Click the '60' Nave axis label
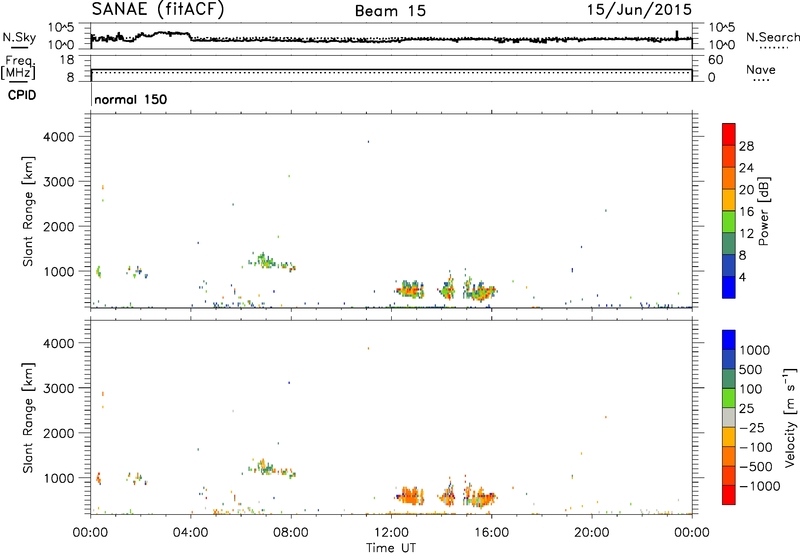800x554 pixels. coord(716,60)
